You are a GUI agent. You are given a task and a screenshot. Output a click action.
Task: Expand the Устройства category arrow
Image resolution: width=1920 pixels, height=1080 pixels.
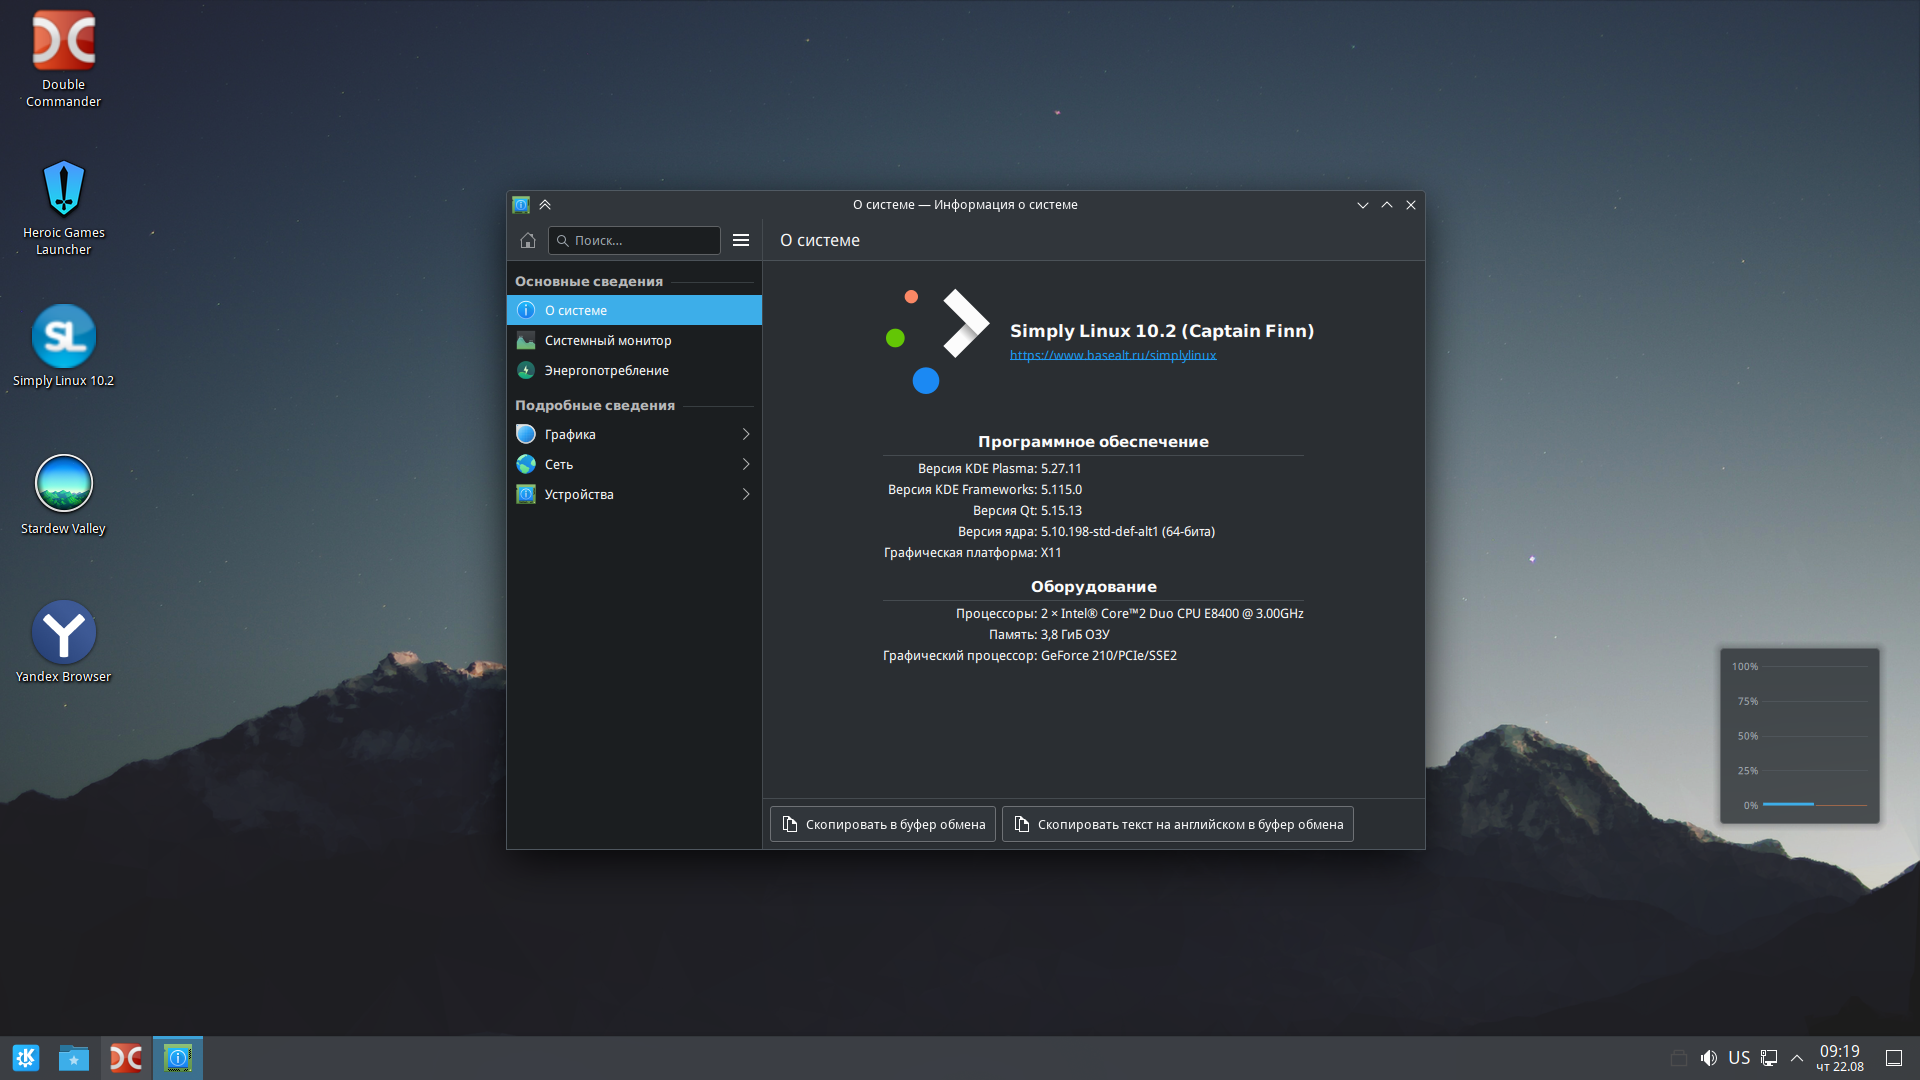pos(746,494)
